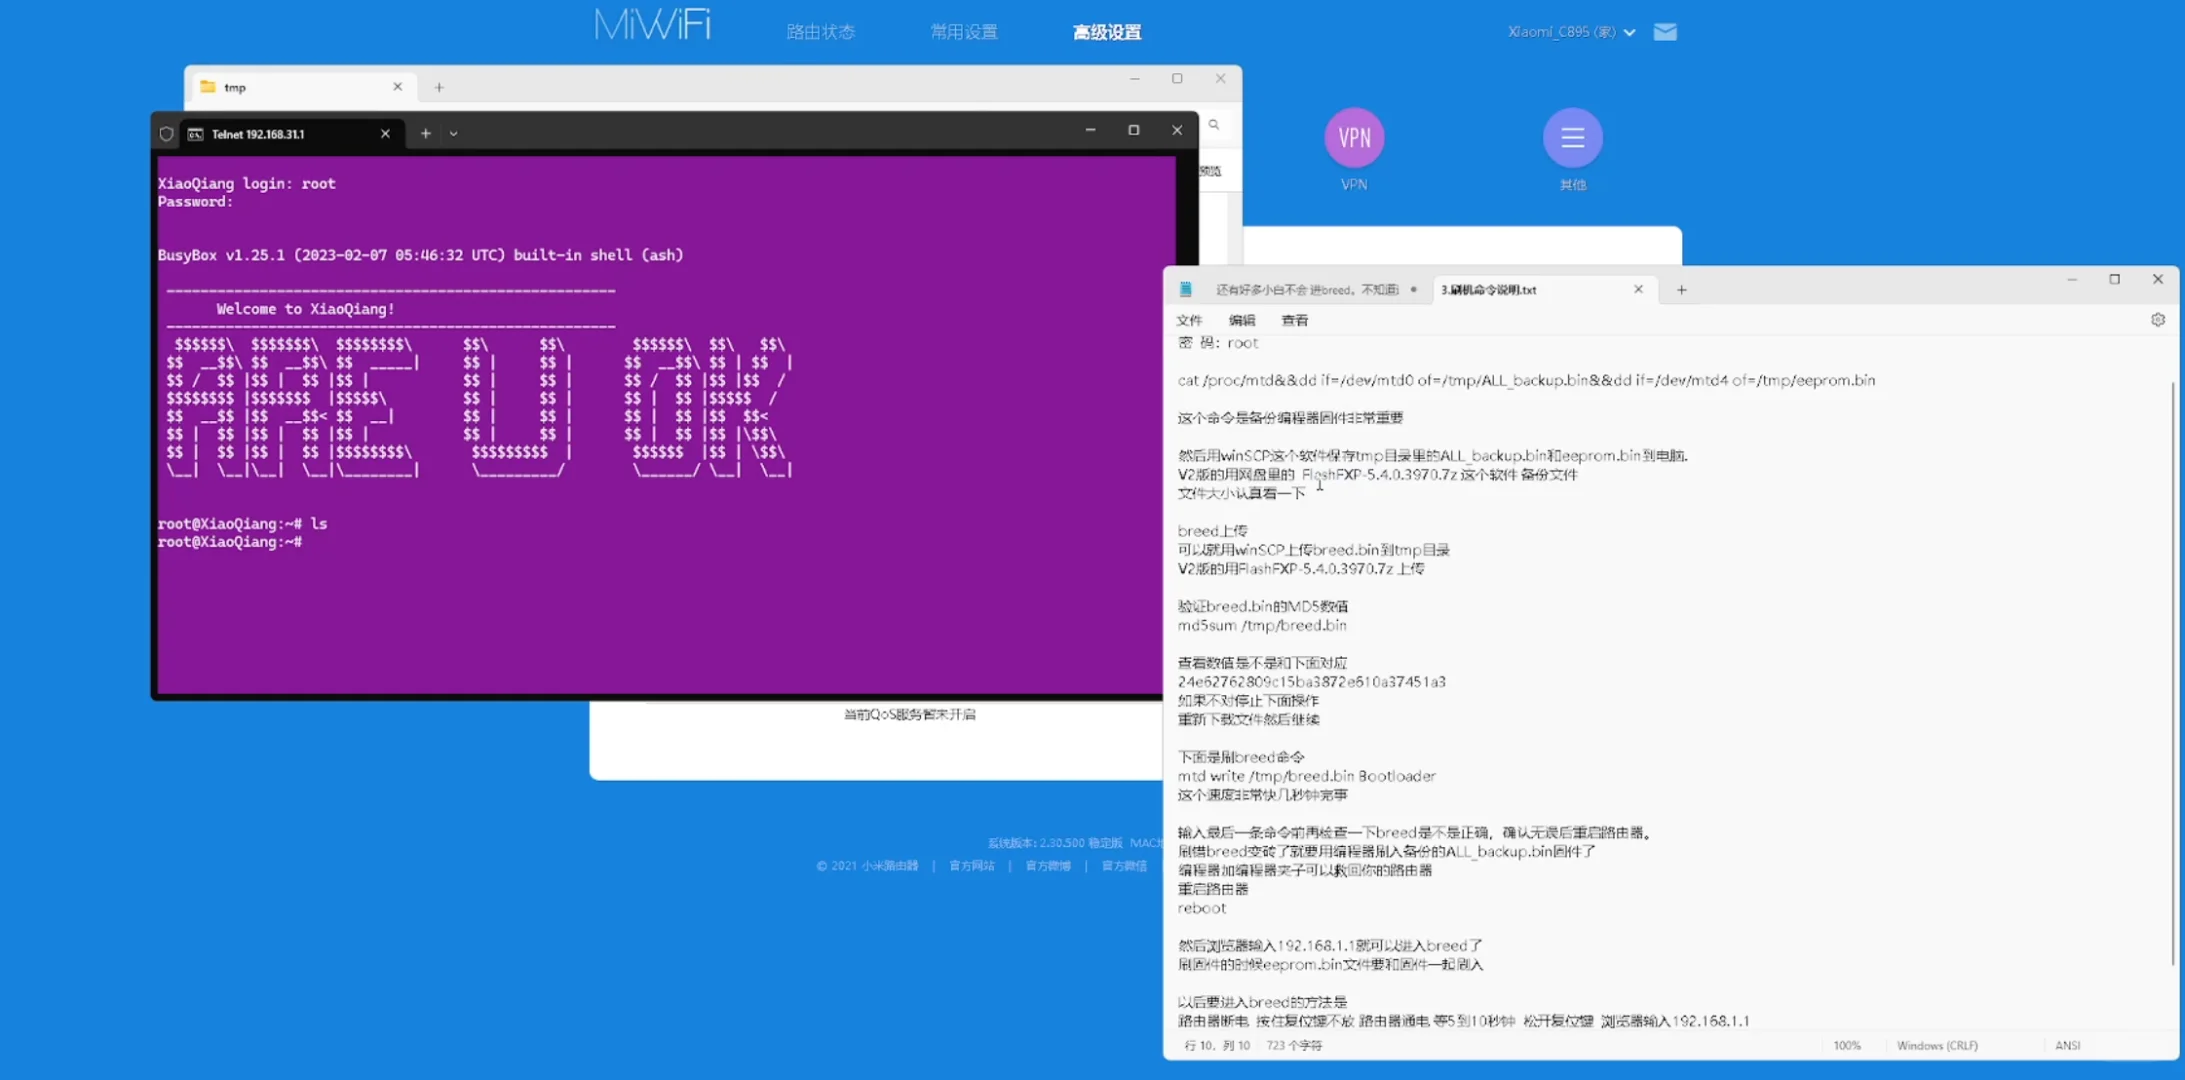
Task: Close the Telnet 192.168.31.1 tab
Action: [385, 133]
